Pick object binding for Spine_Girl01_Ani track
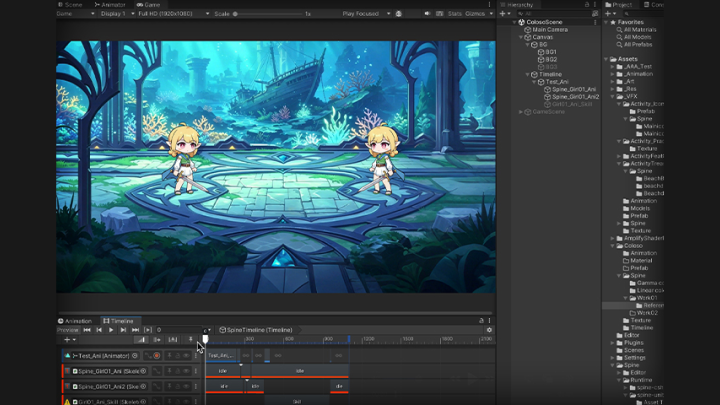The image size is (720, 405). pos(143,371)
